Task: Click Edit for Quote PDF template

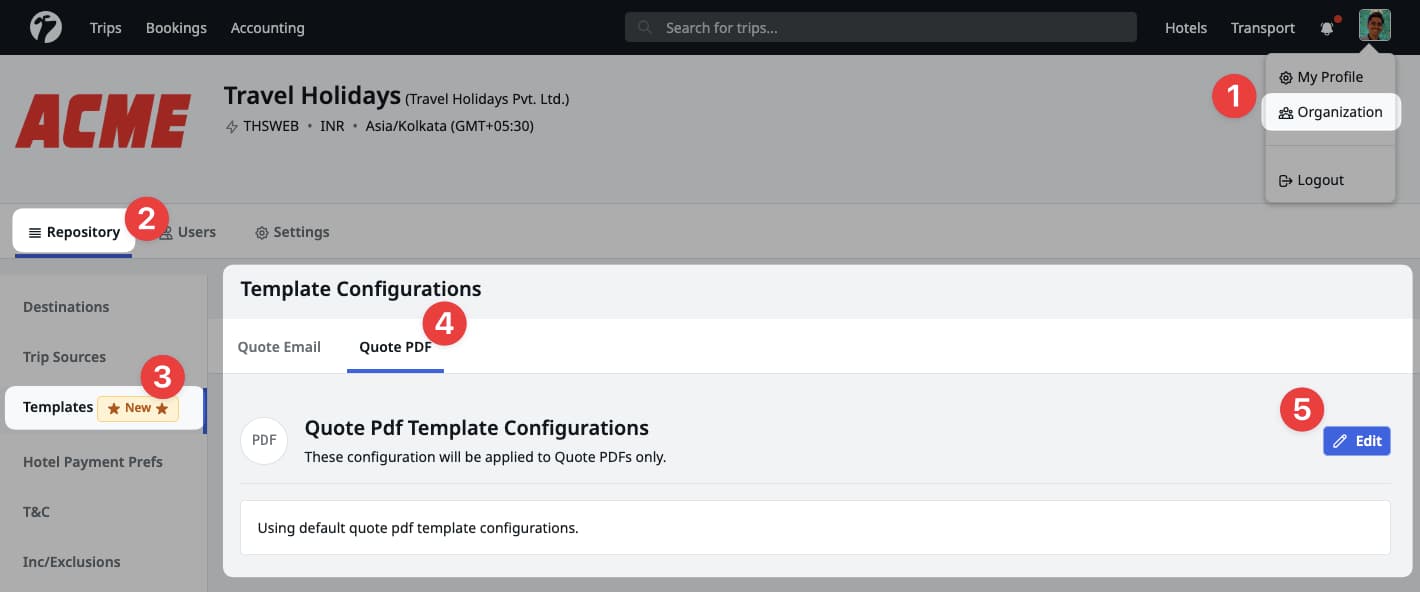Action: 1356,441
